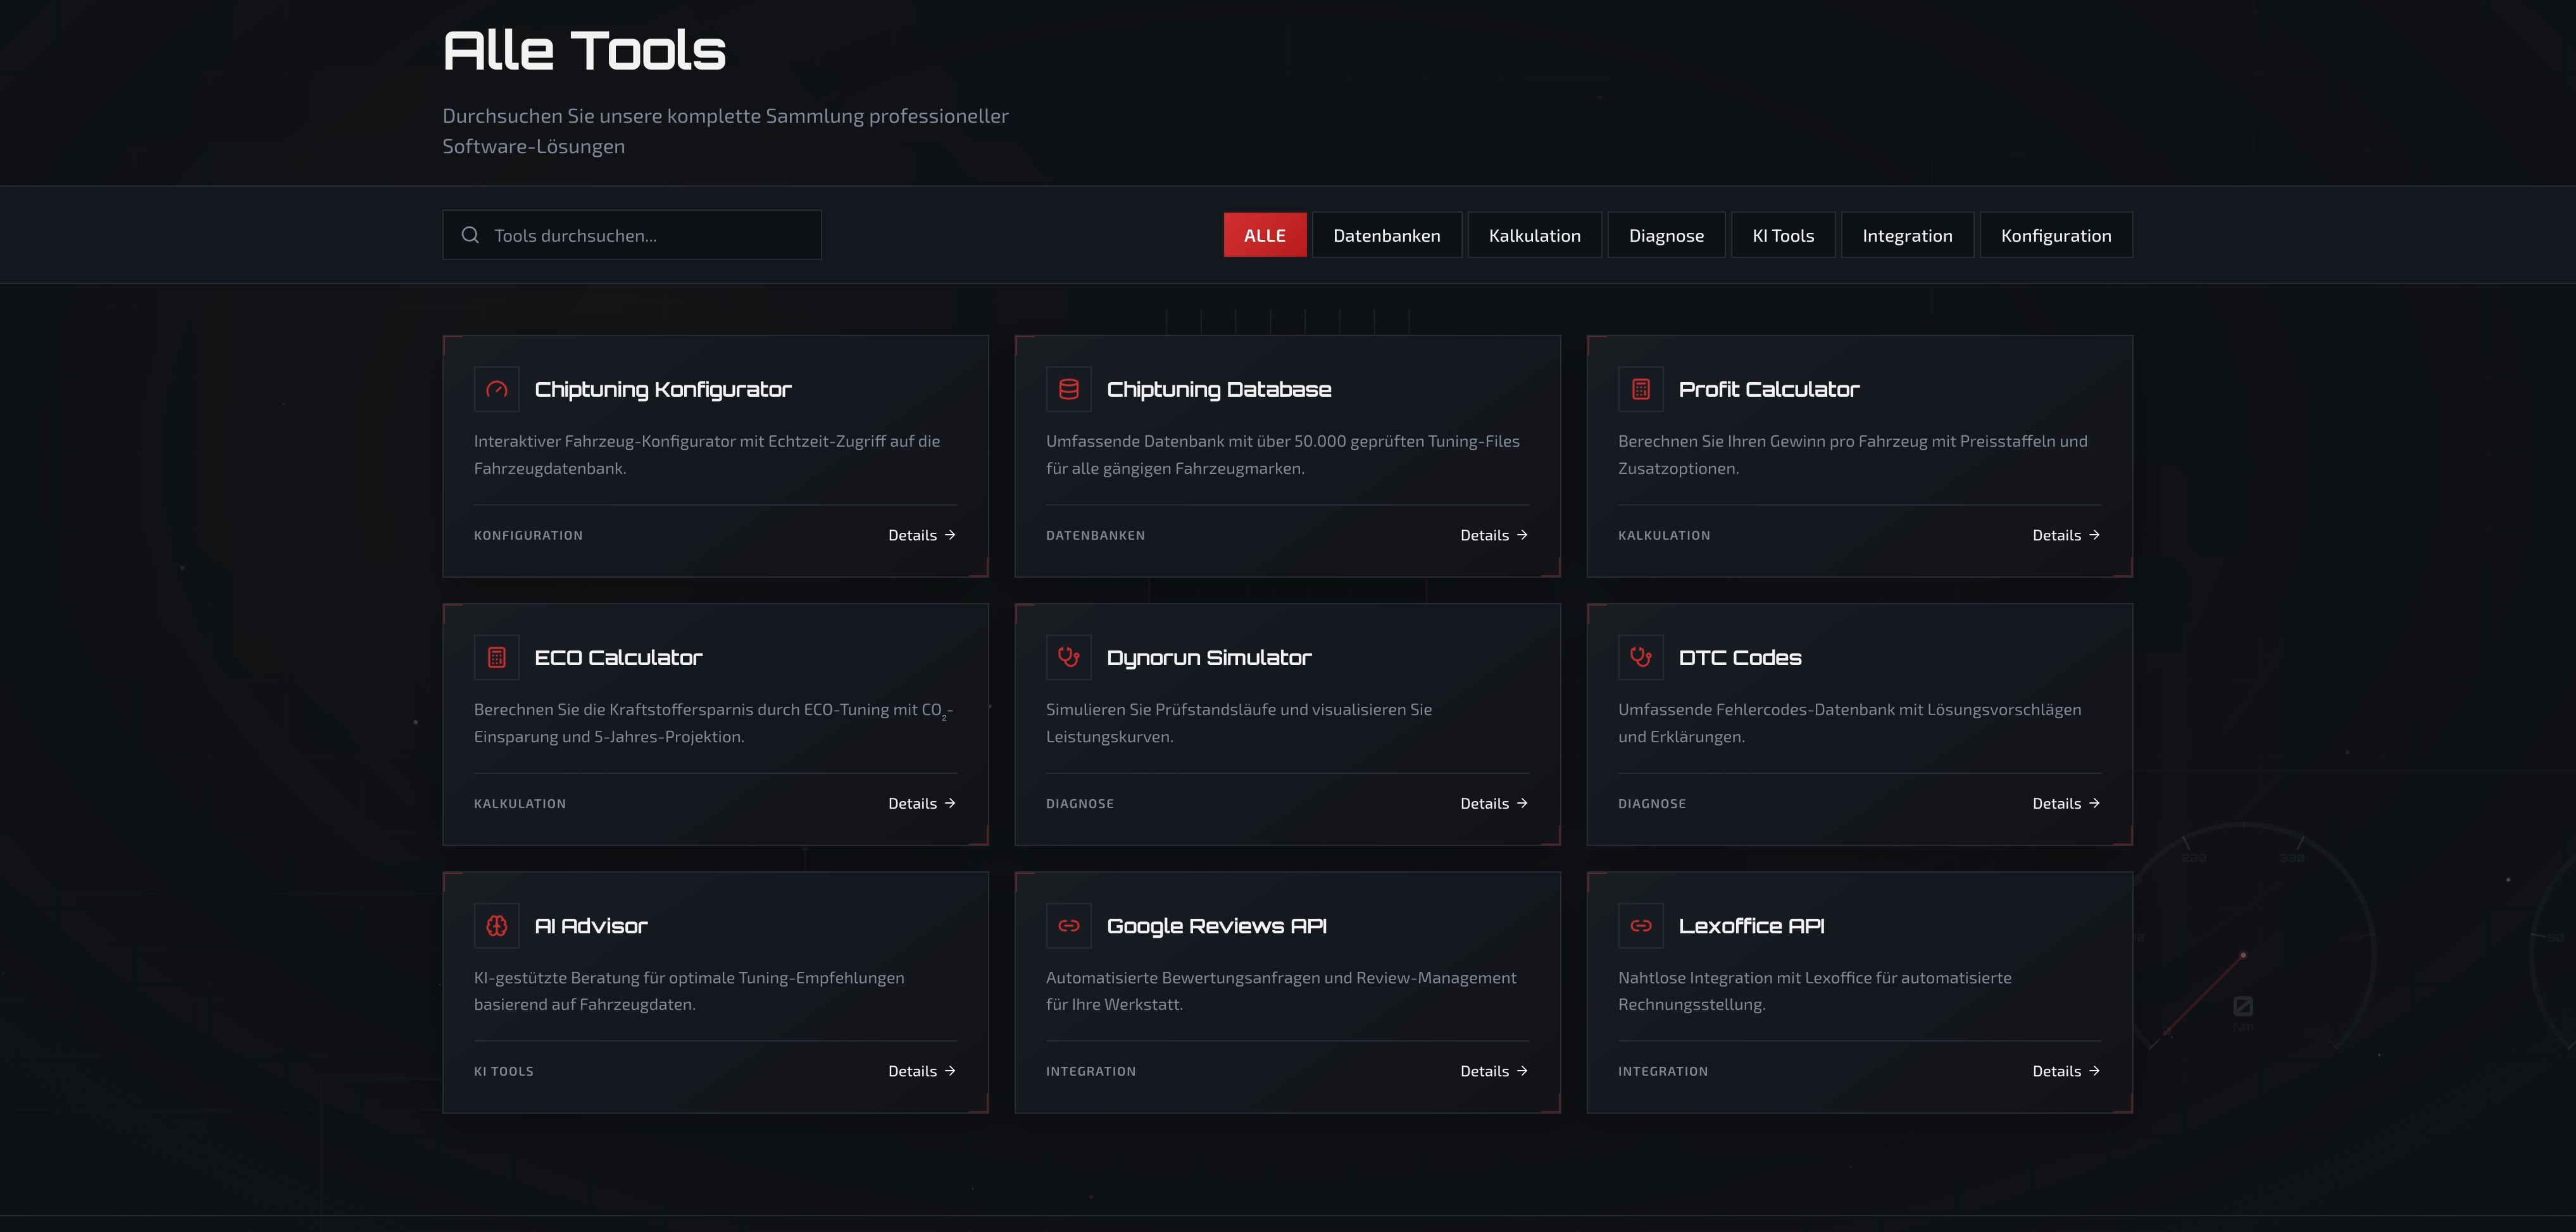Viewport: 2576px width, 1232px height.
Task: View Details of Dynorun Simulator
Action: coord(1494,803)
